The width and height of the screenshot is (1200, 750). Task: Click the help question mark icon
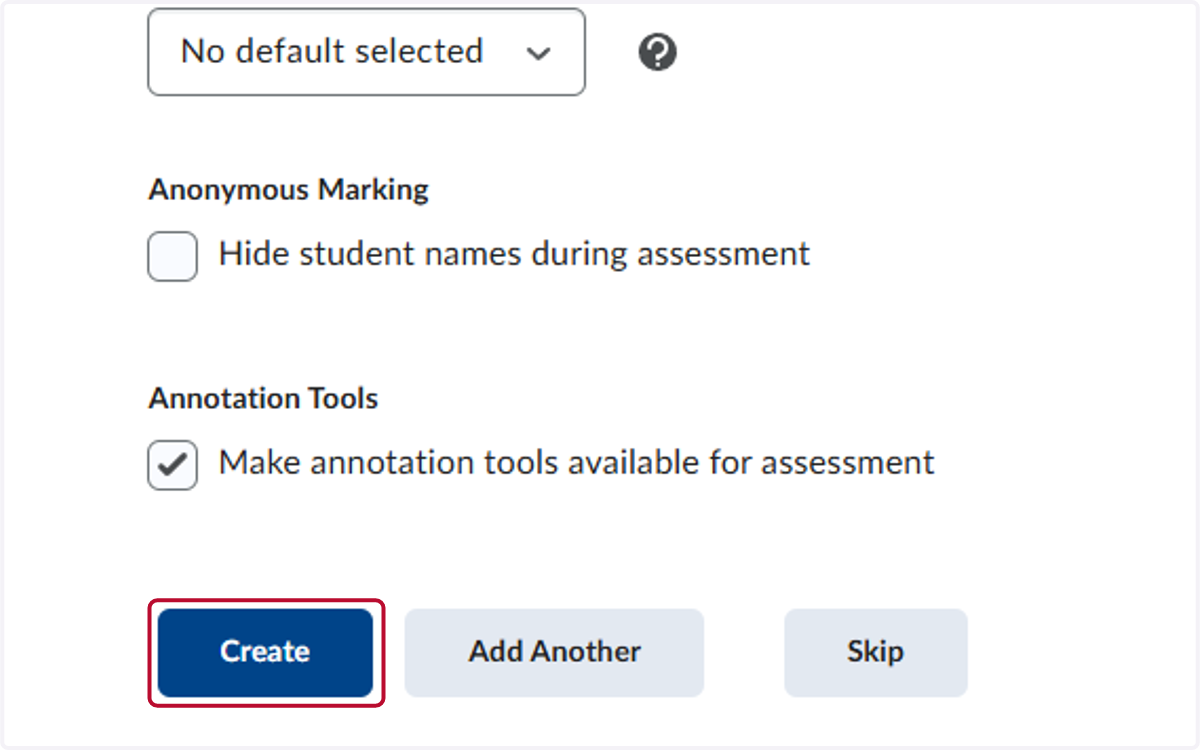click(657, 52)
